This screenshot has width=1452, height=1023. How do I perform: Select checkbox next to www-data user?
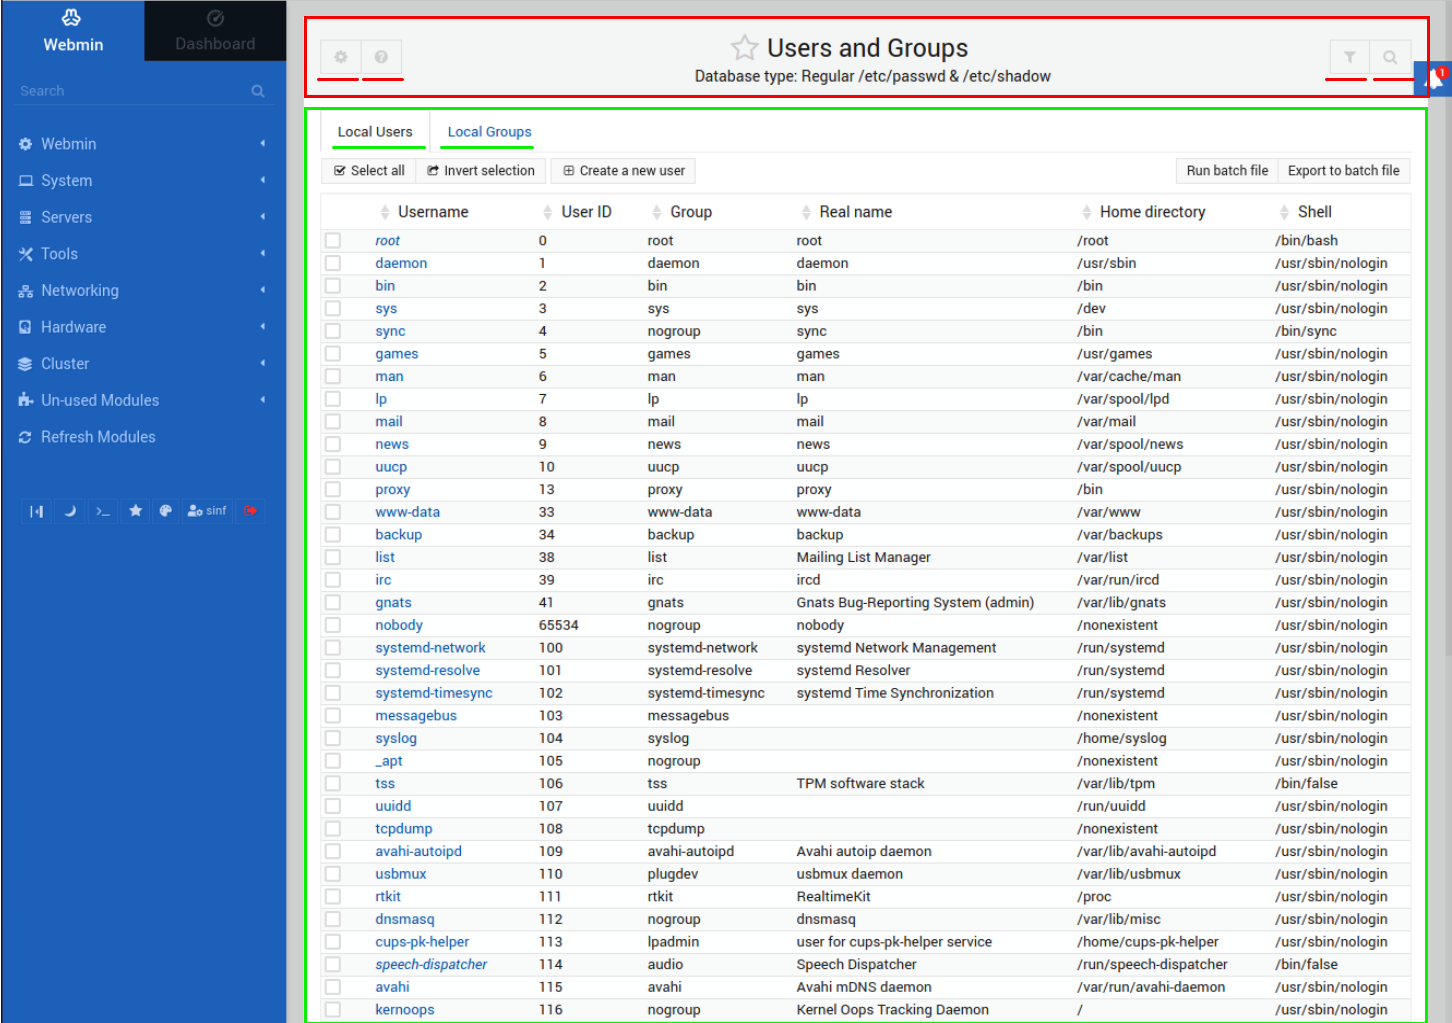point(333,512)
